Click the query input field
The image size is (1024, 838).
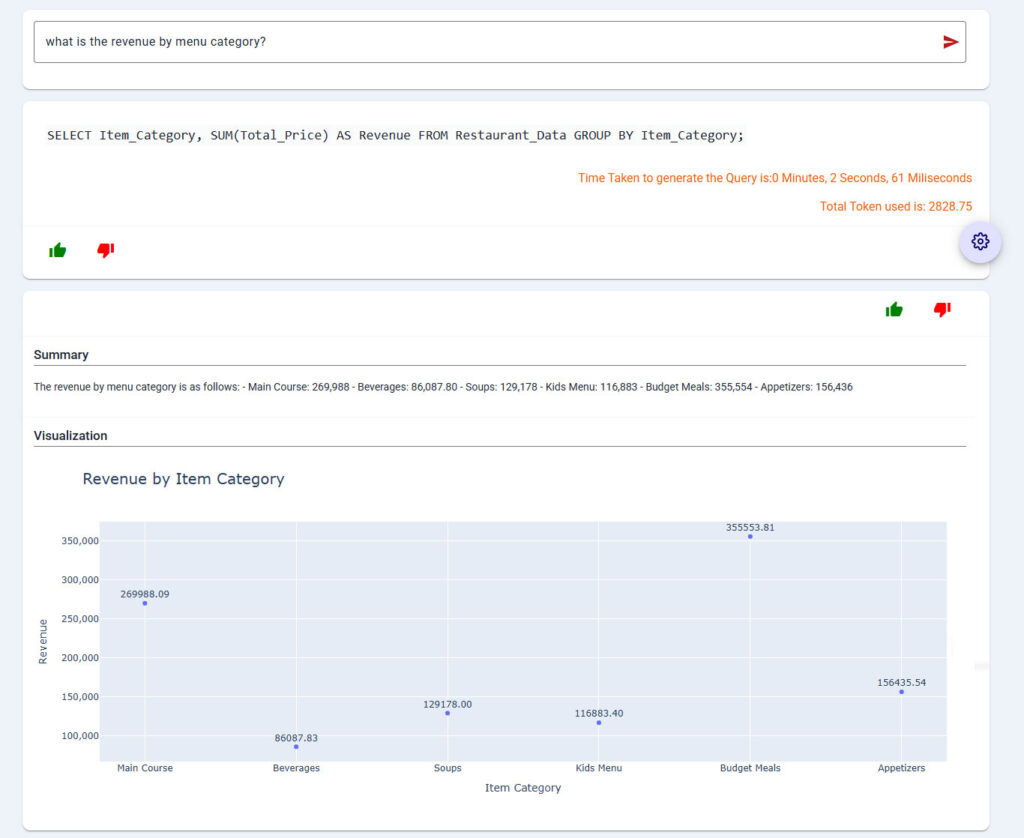pyautogui.click(x=500, y=42)
